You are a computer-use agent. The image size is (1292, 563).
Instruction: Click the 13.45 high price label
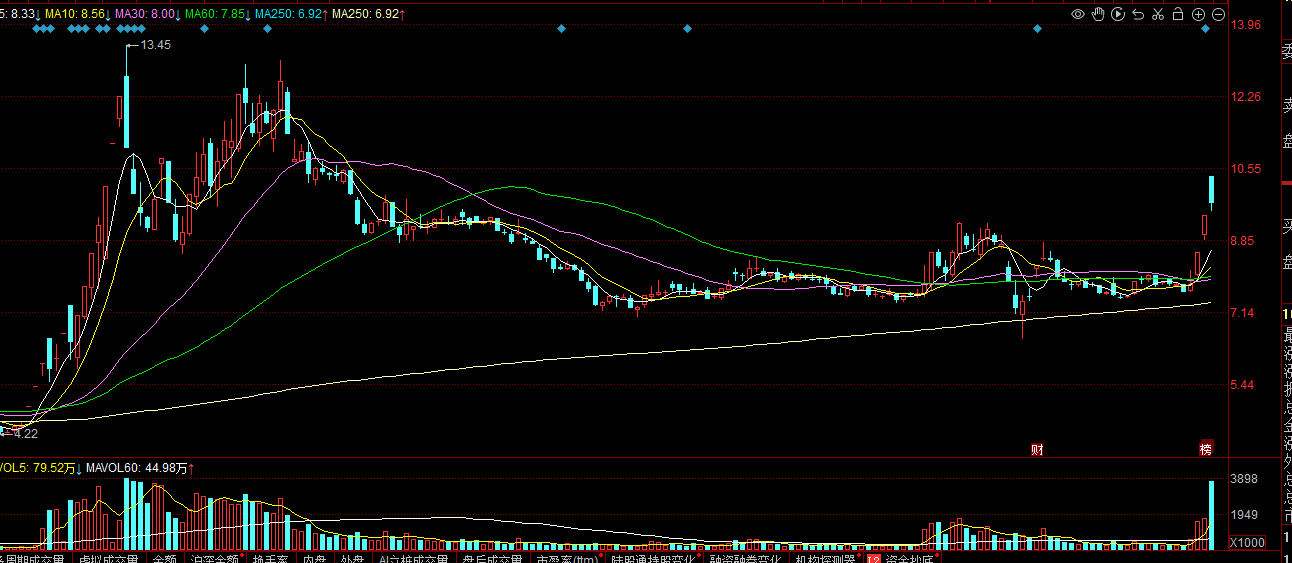[x=157, y=45]
